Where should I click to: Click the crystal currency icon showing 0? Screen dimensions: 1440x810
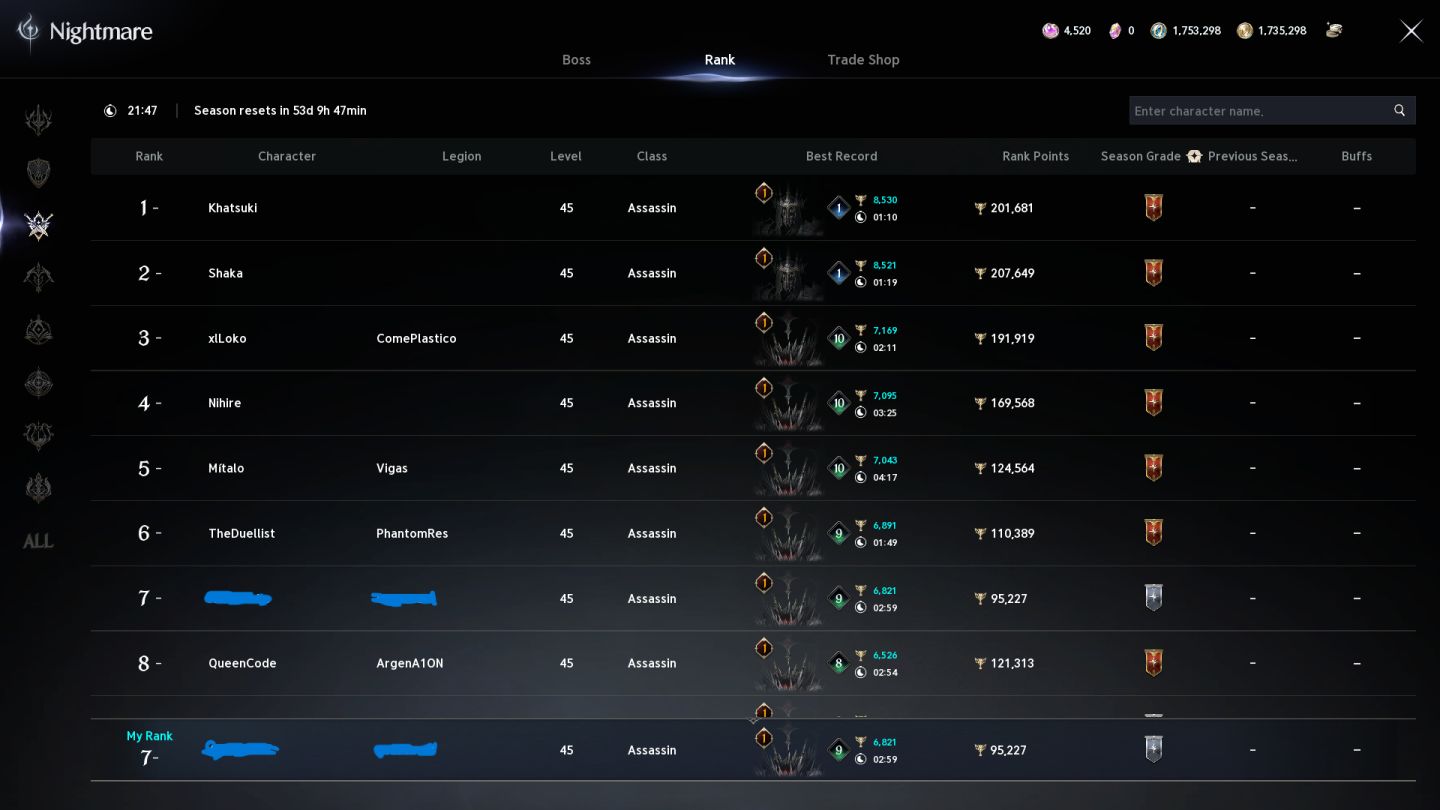[x=1115, y=31]
